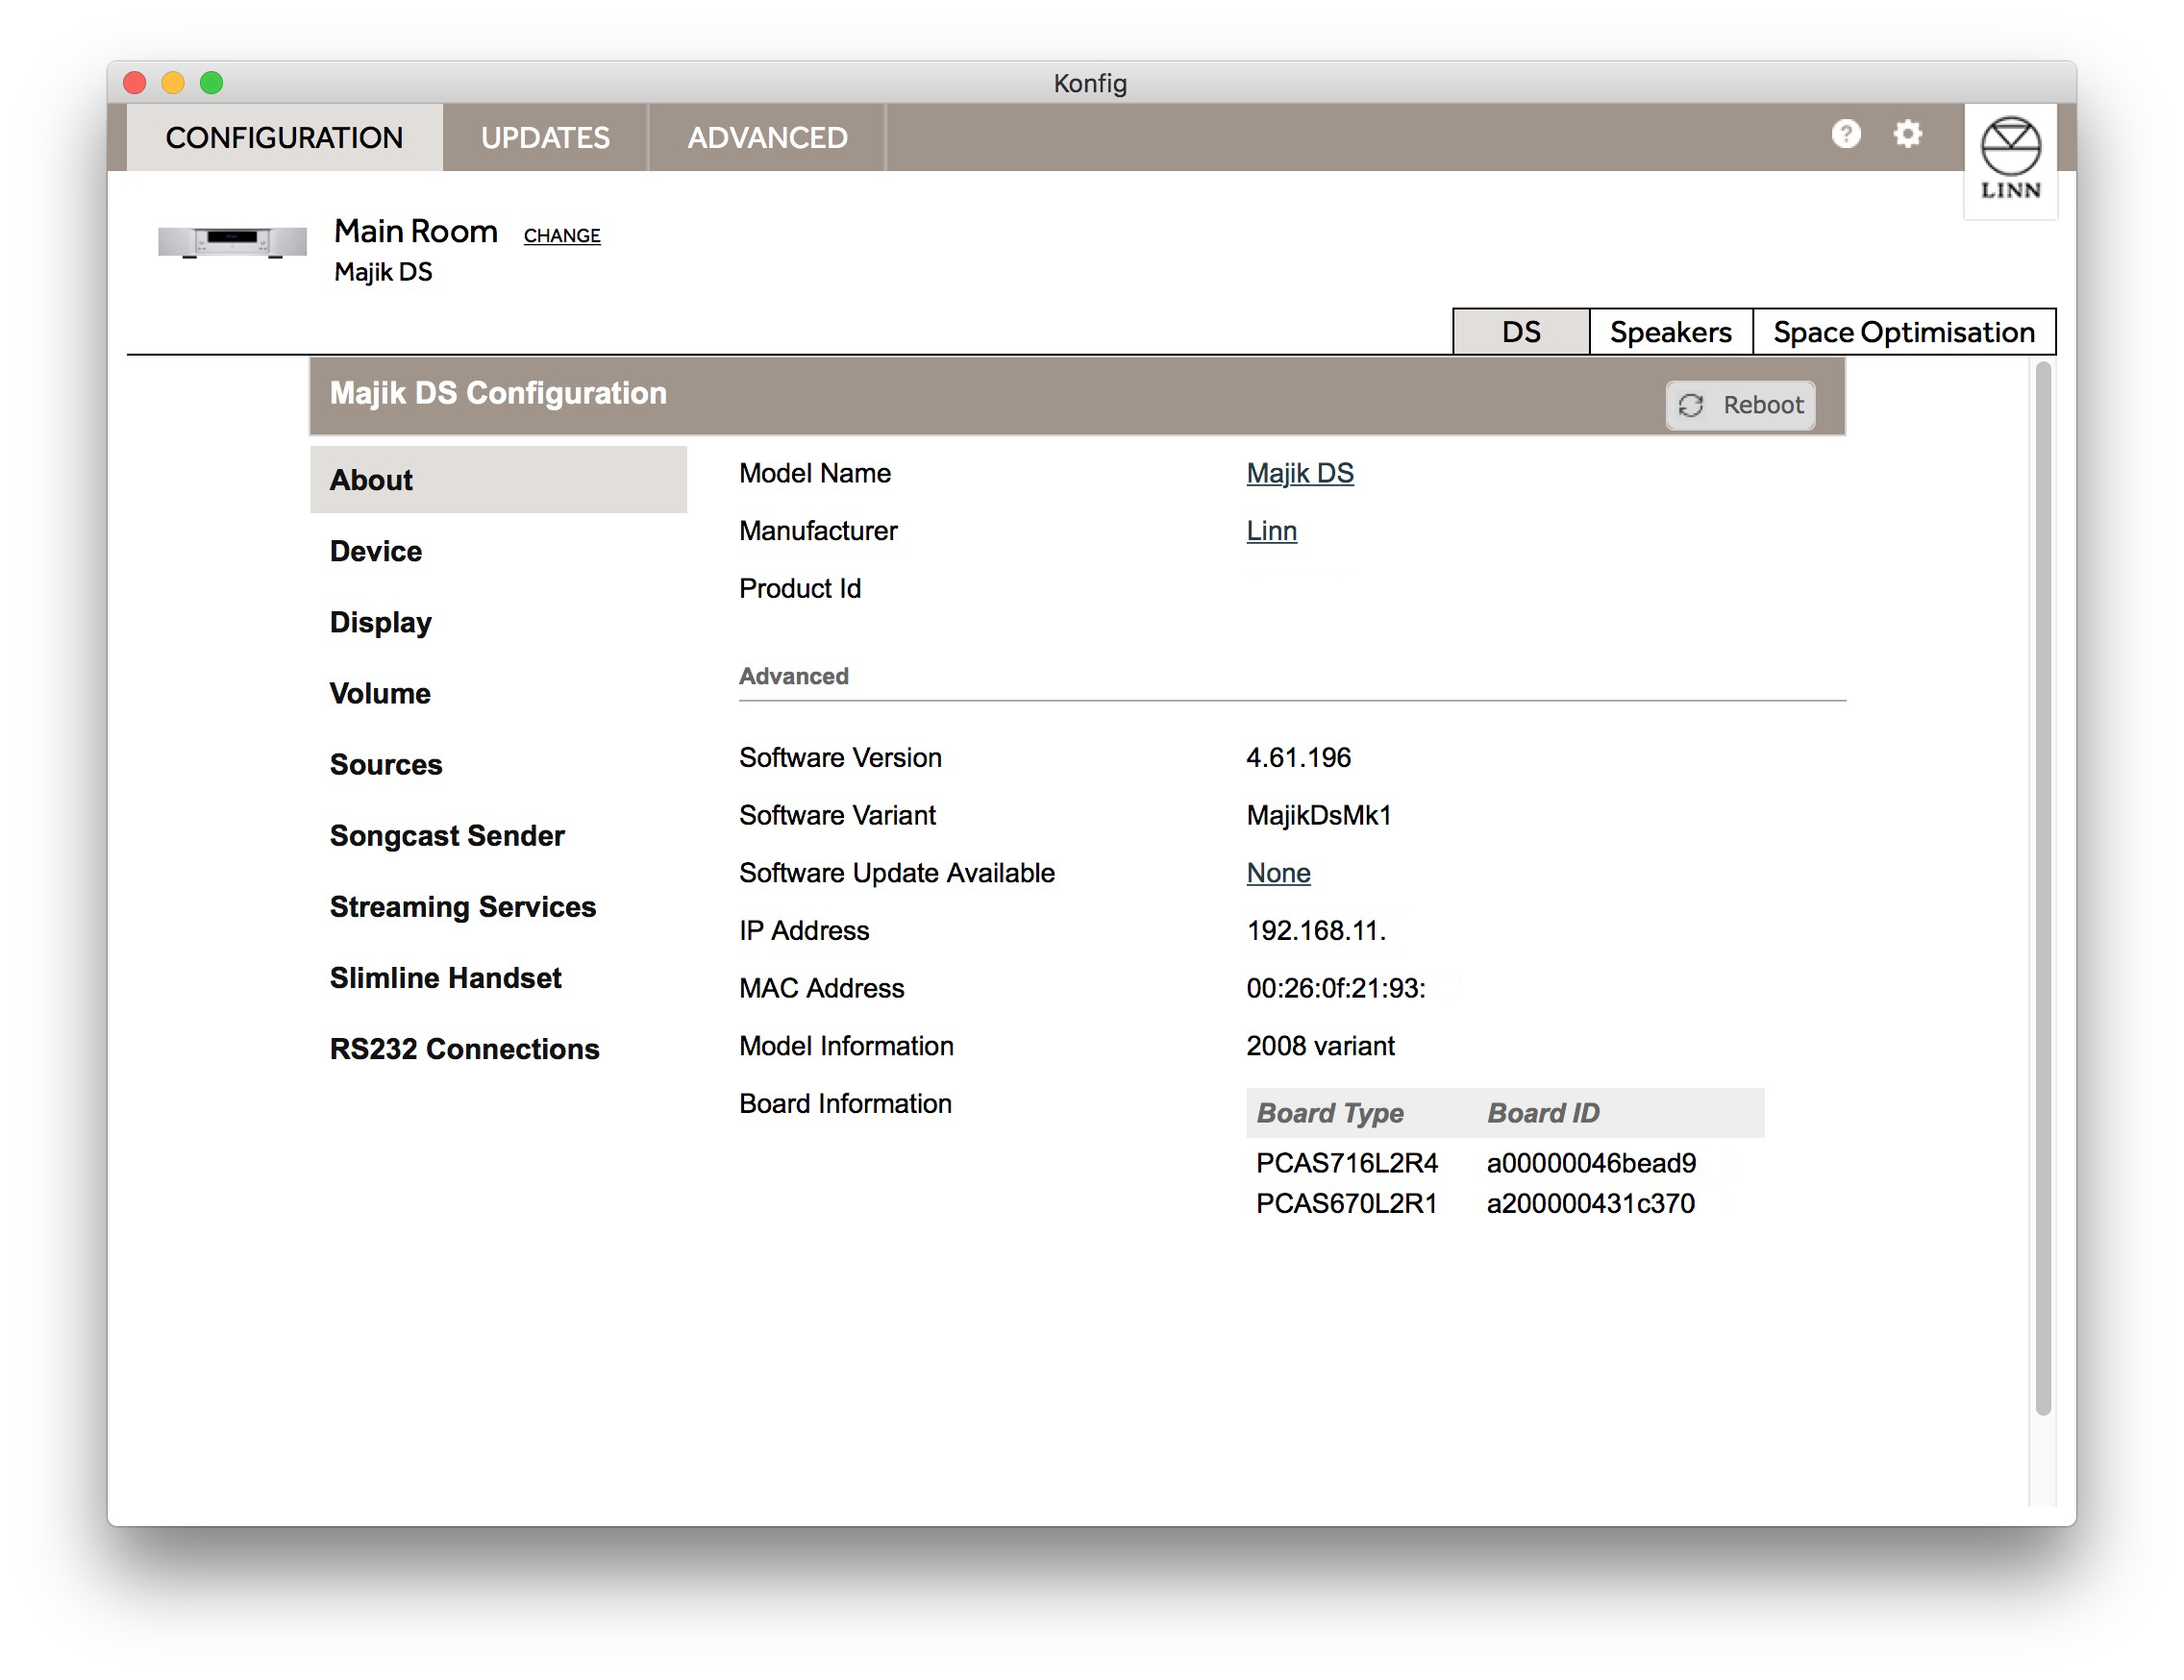The width and height of the screenshot is (2184, 1680).
Task: Click board ID a00000046bead9
Action: [x=1591, y=1163]
